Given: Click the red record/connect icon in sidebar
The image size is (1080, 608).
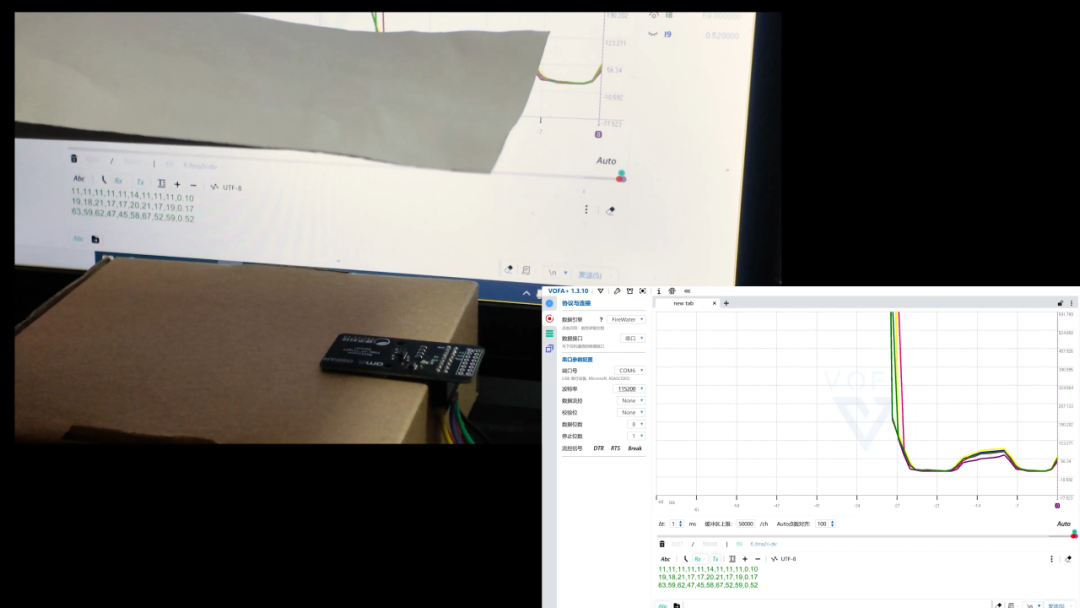Looking at the screenshot, I should (x=549, y=318).
